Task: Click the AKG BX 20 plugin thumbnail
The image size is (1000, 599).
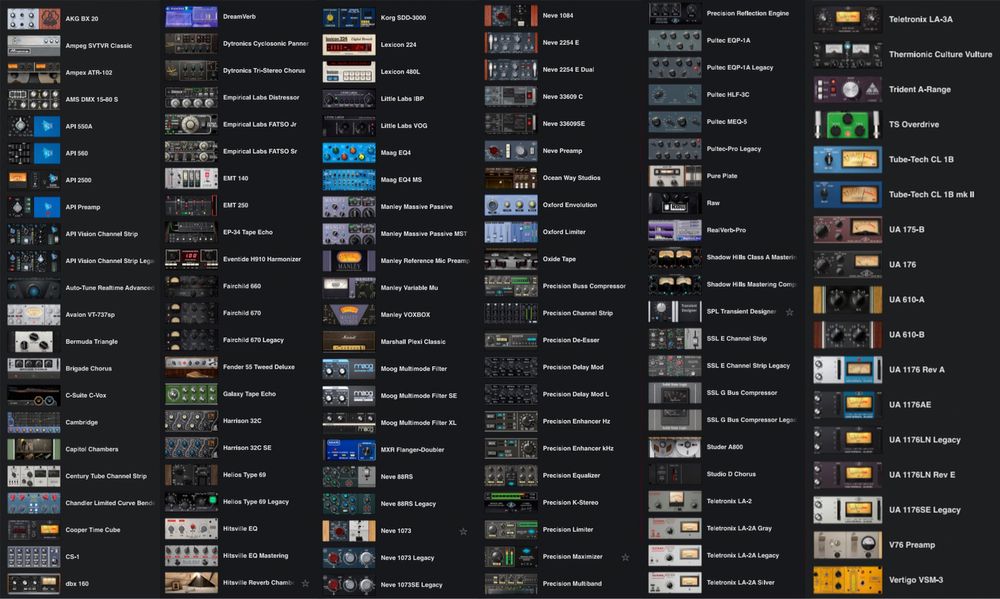Action: coord(34,18)
